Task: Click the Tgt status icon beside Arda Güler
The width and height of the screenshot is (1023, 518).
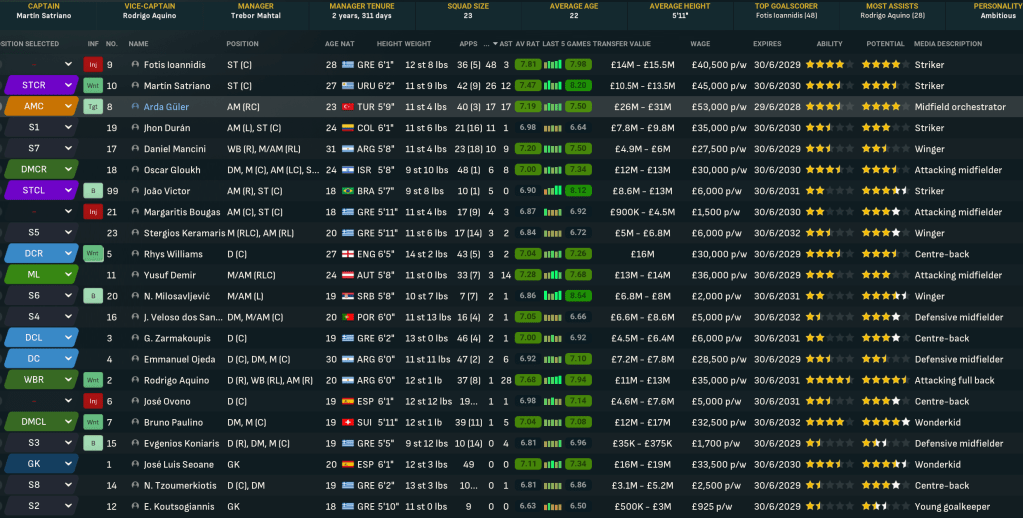Action: tap(93, 107)
